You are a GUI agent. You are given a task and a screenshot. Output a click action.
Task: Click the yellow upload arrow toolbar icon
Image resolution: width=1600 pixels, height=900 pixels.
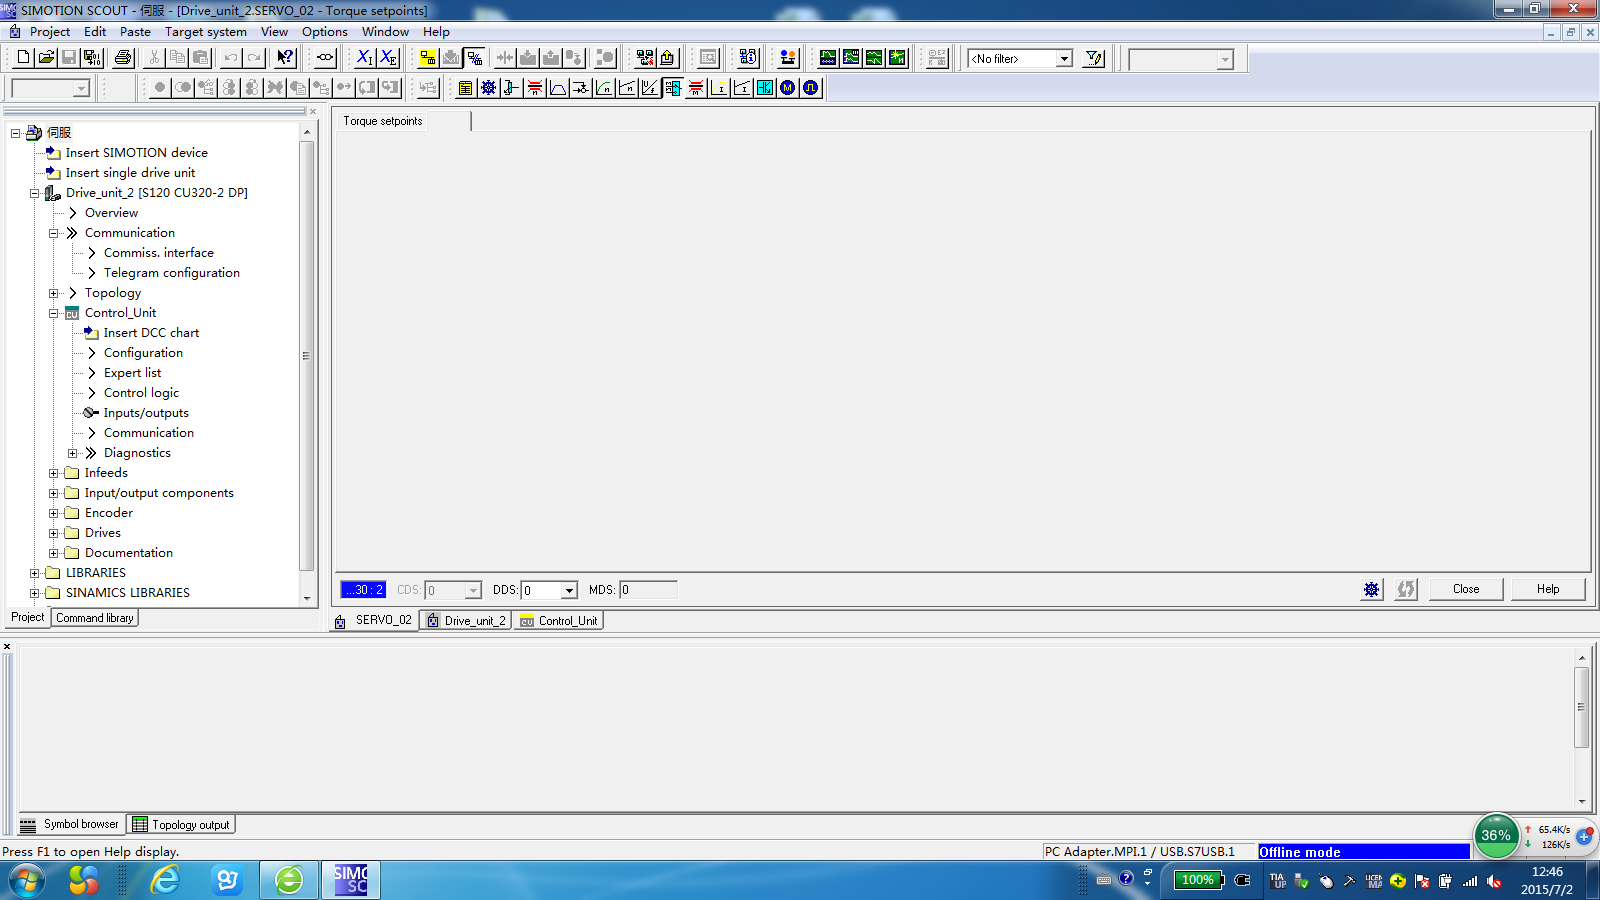[x=667, y=58]
